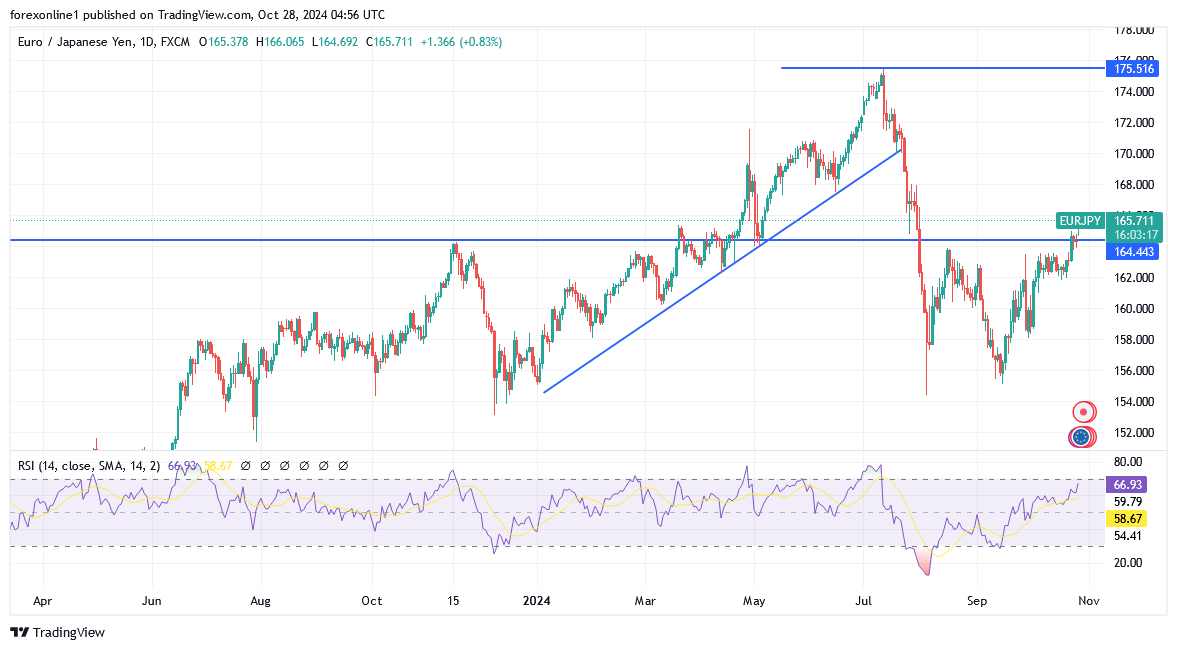Viewport: 1177px width, 650px height.
Task: Click the May label on time axis
Action: click(754, 601)
